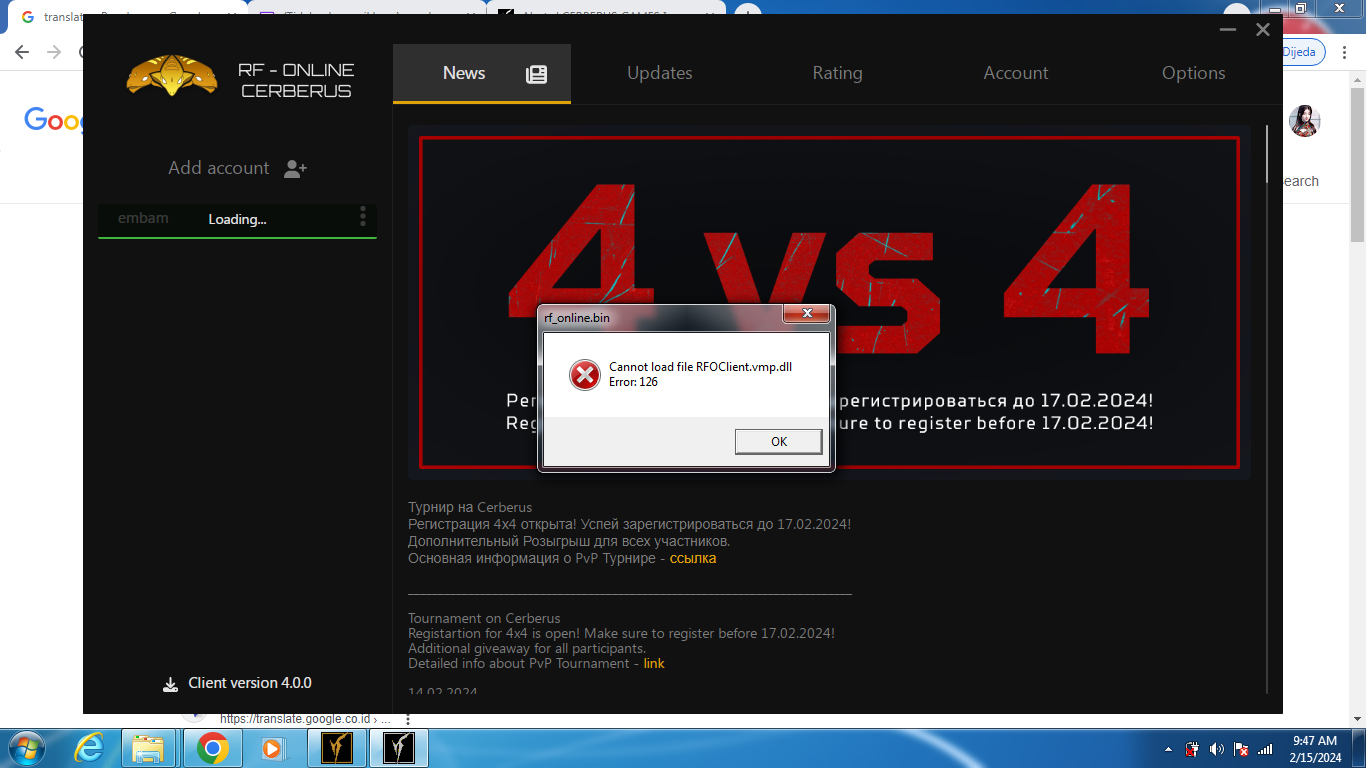The width and height of the screenshot is (1366, 768).
Task: Open the three-dot menu for embam account
Action: (363, 216)
